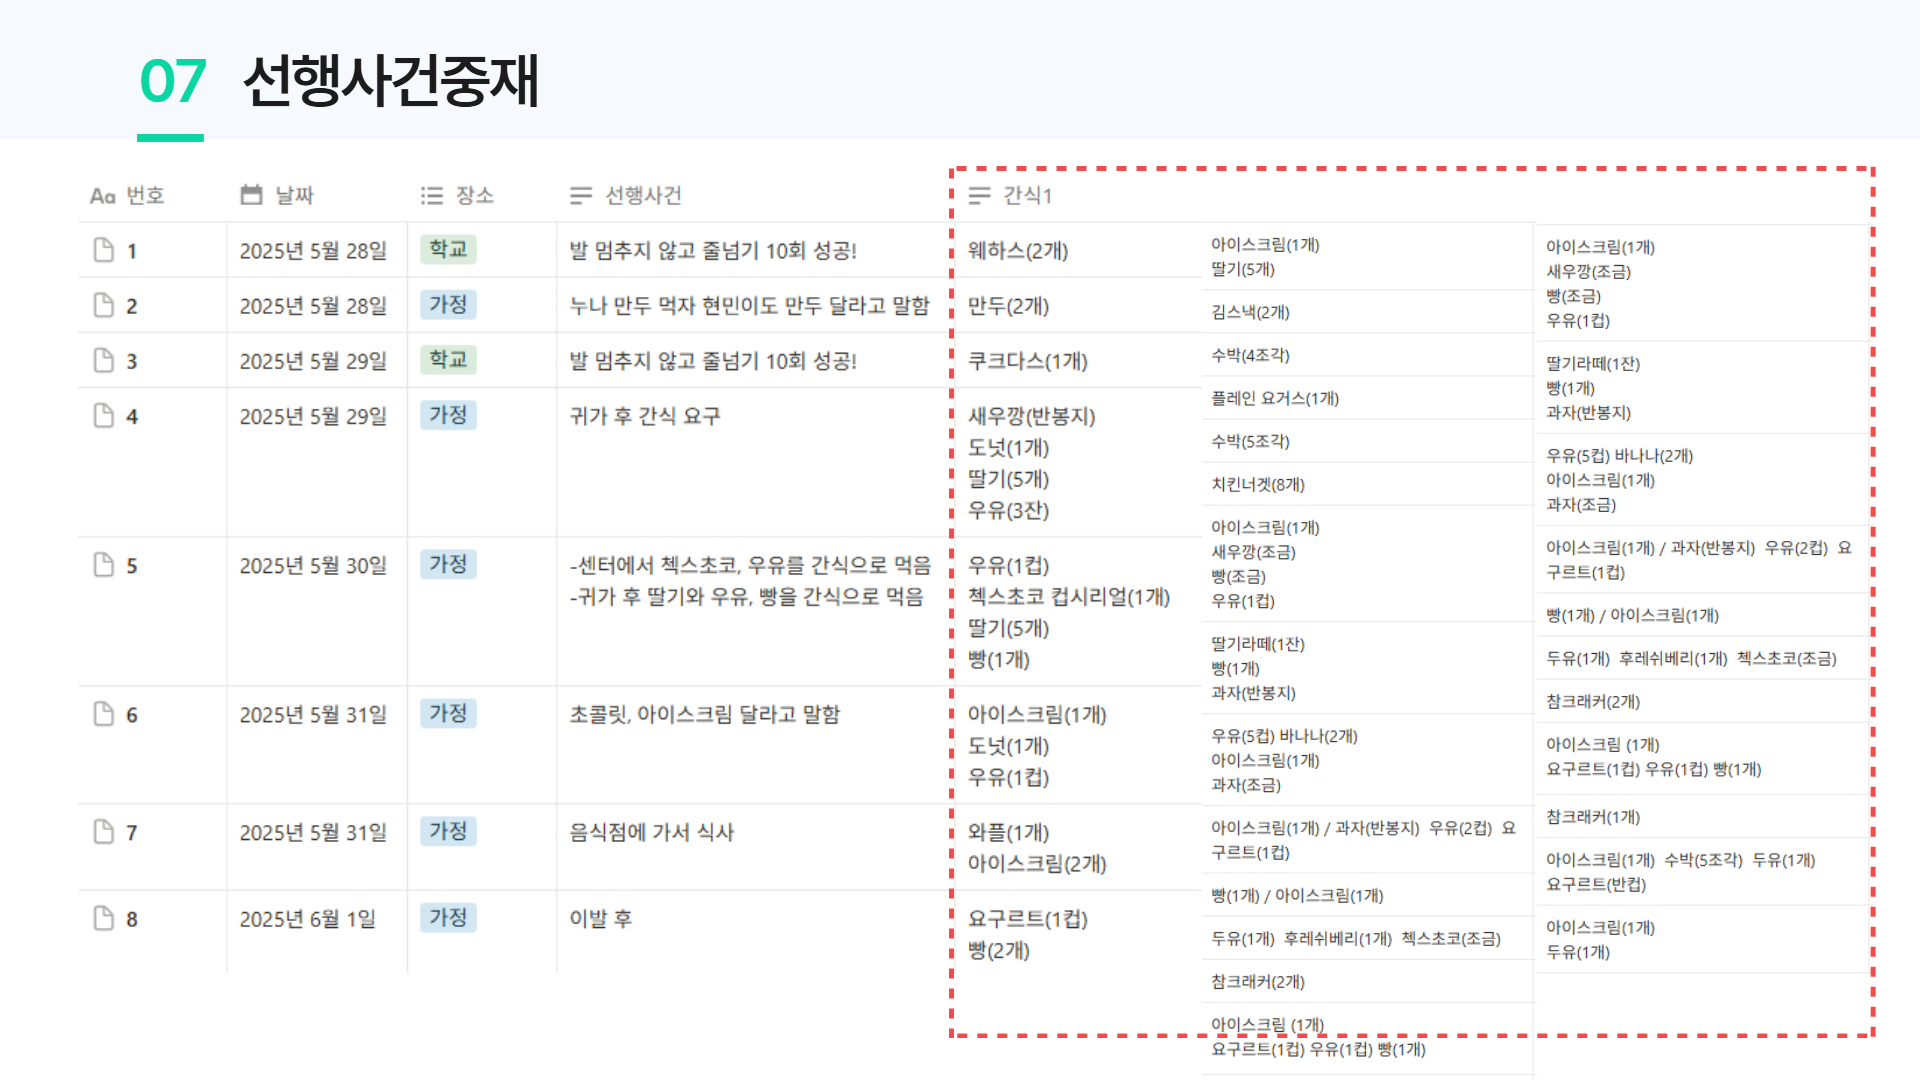This screenshot has width=1920, height=1080.
Task: Click the 웨하스(2개) snack cell
Action: tap(1017, 251)
